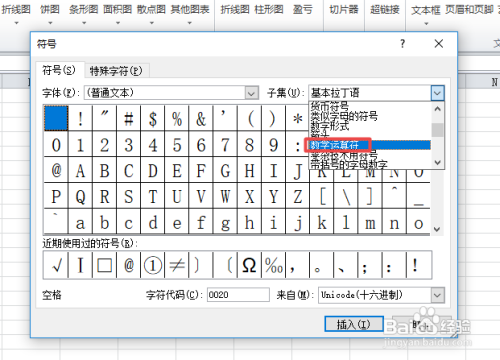Select the * symbol in the grid

point(297,119)
